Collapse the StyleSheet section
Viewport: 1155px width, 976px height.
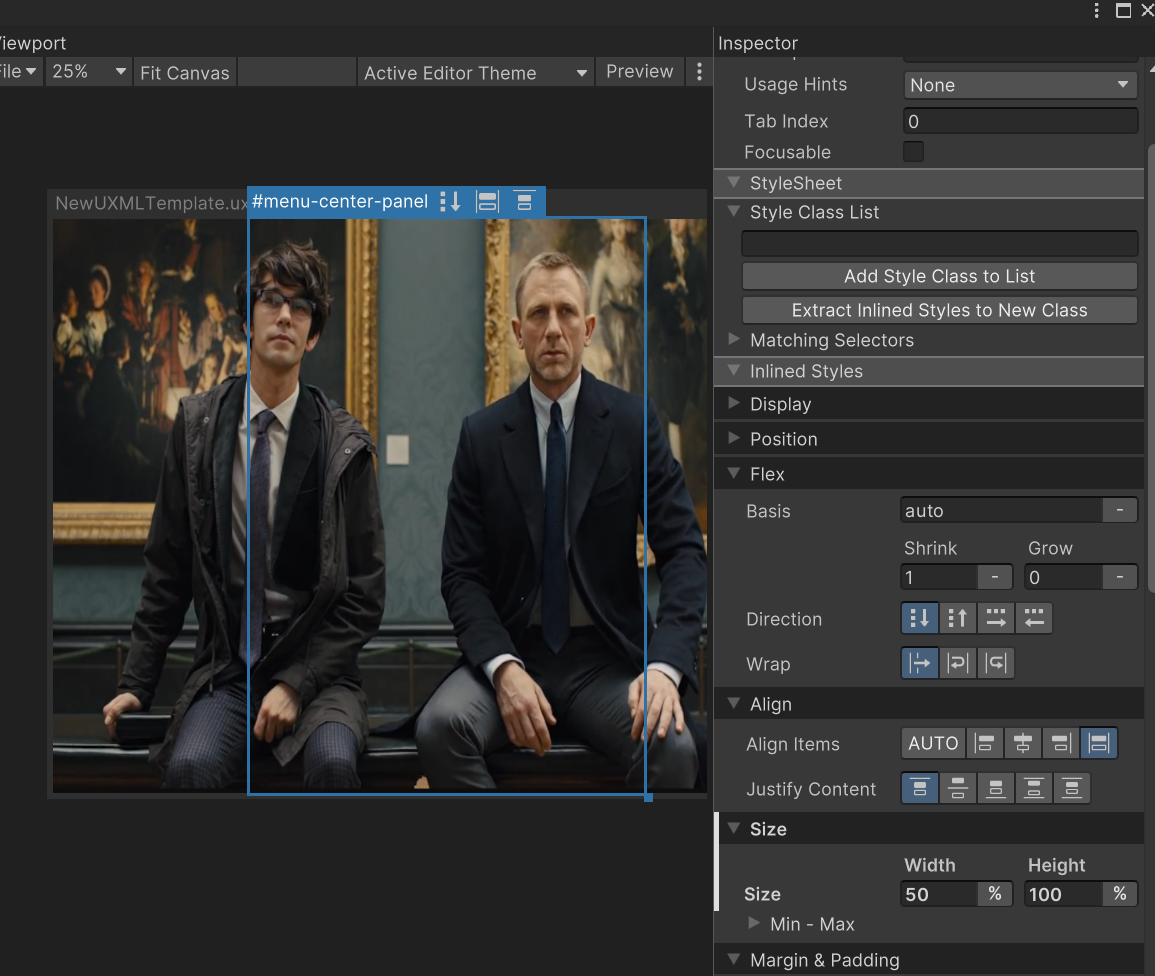734,182
